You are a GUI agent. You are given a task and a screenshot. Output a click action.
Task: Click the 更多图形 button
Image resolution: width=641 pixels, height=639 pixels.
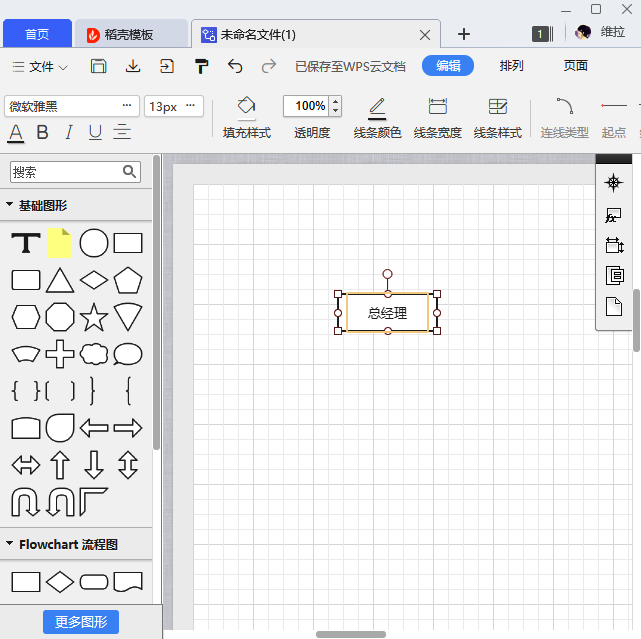[x=81, y=622]
